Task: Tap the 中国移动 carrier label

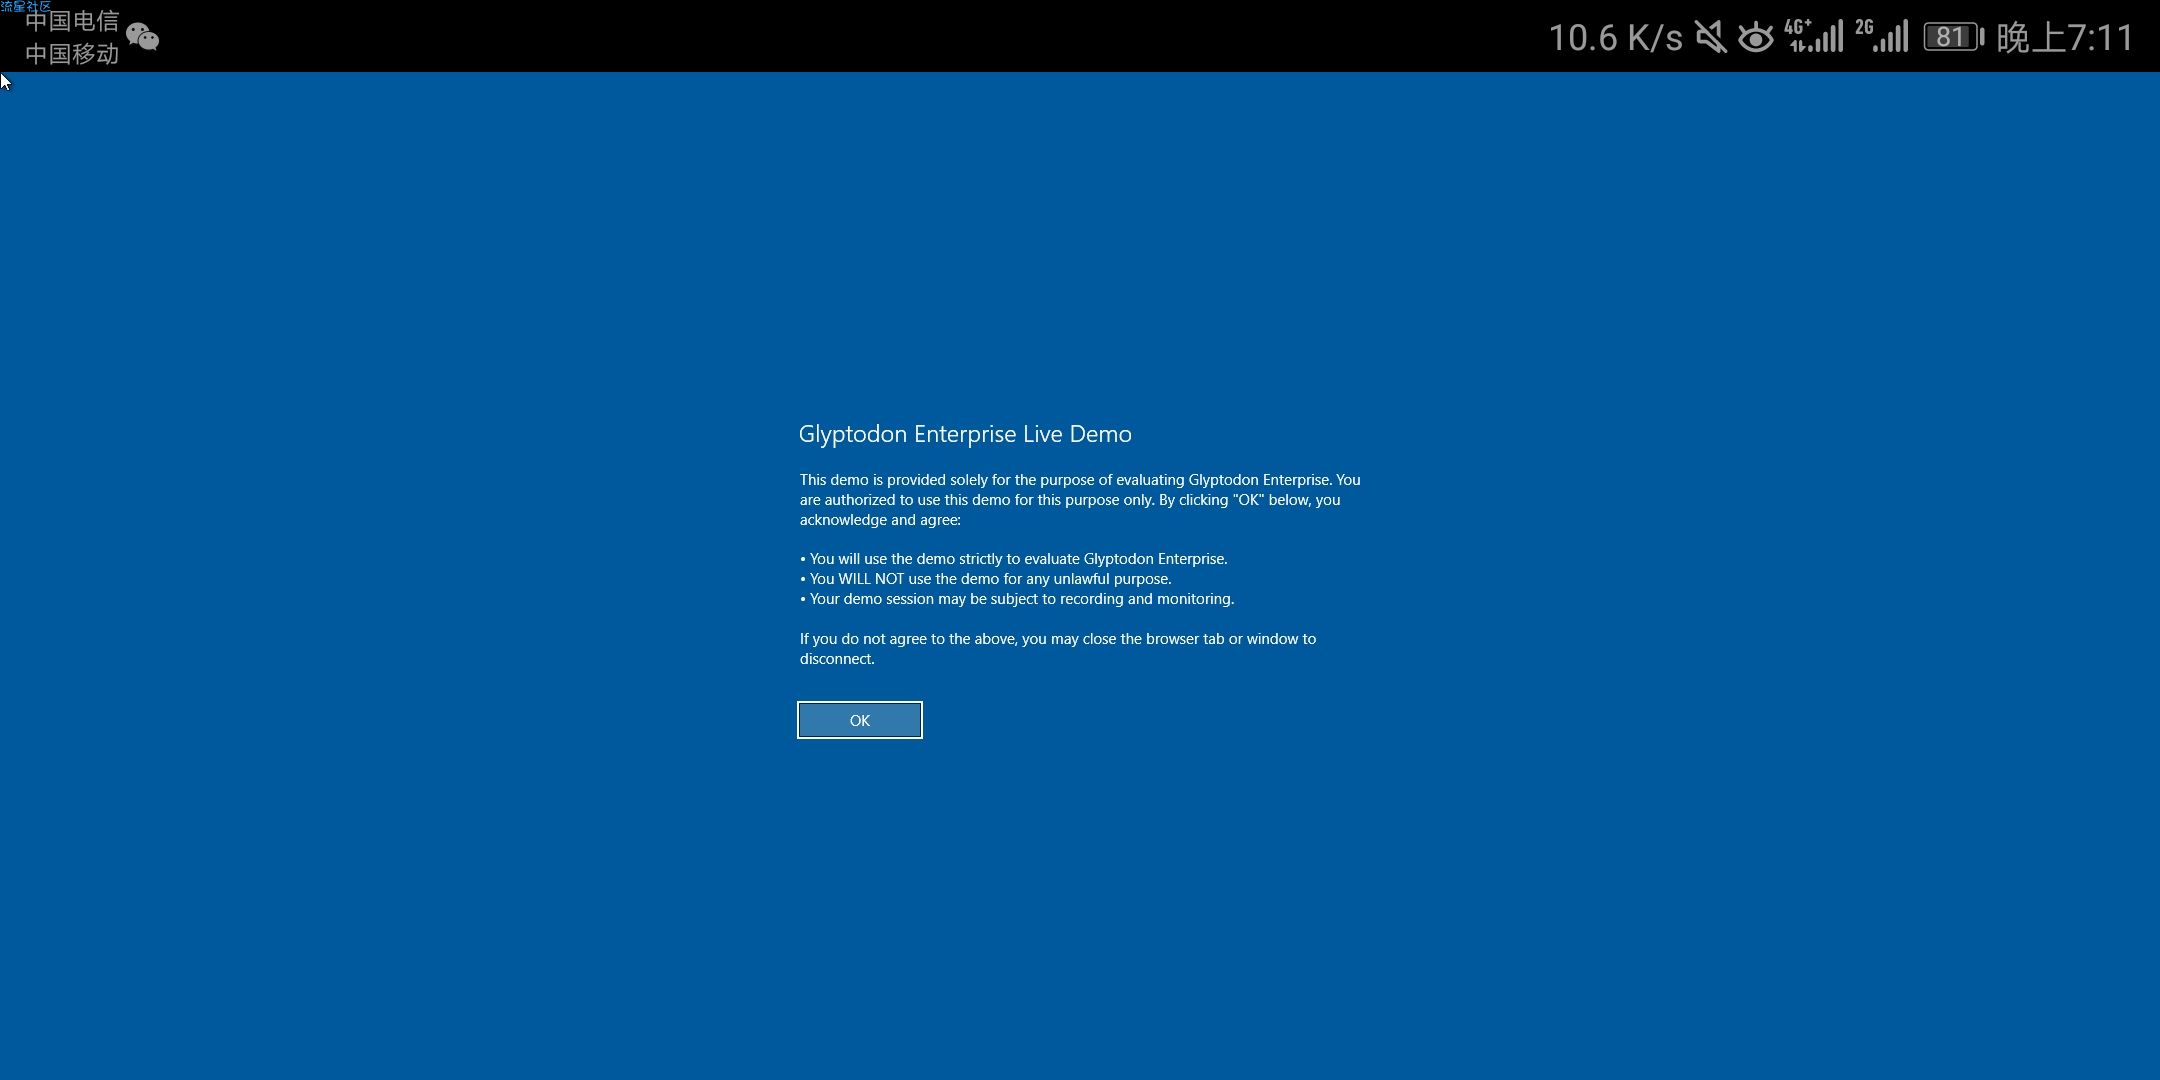Action: [72, 54]
